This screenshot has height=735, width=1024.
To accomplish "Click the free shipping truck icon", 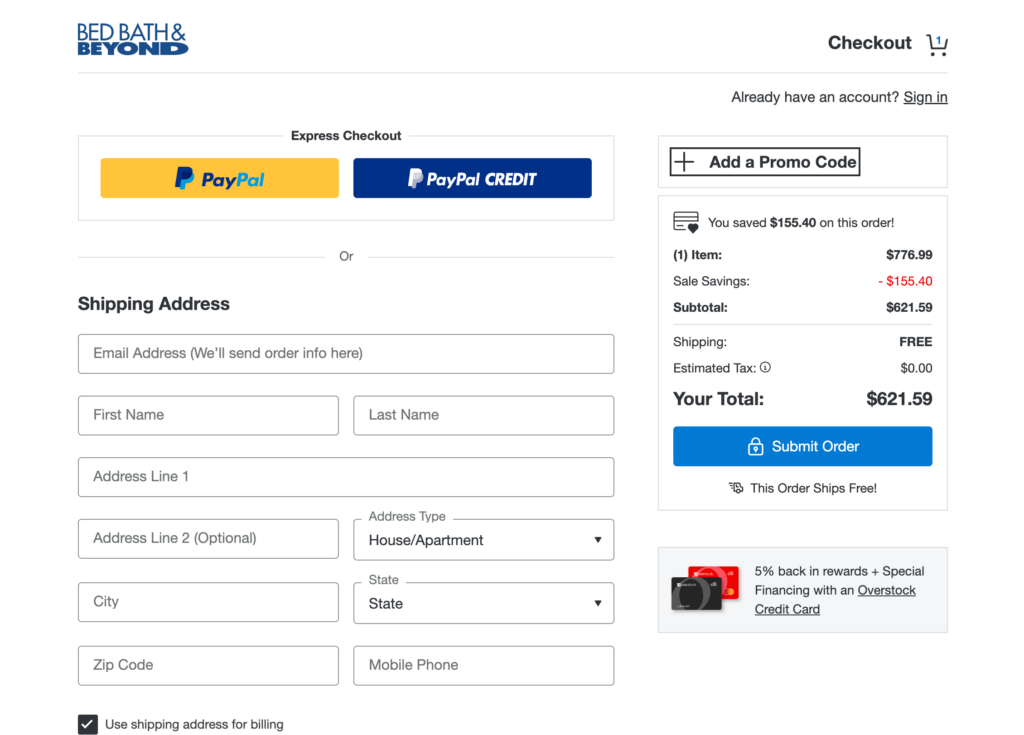I will [737, 488].
